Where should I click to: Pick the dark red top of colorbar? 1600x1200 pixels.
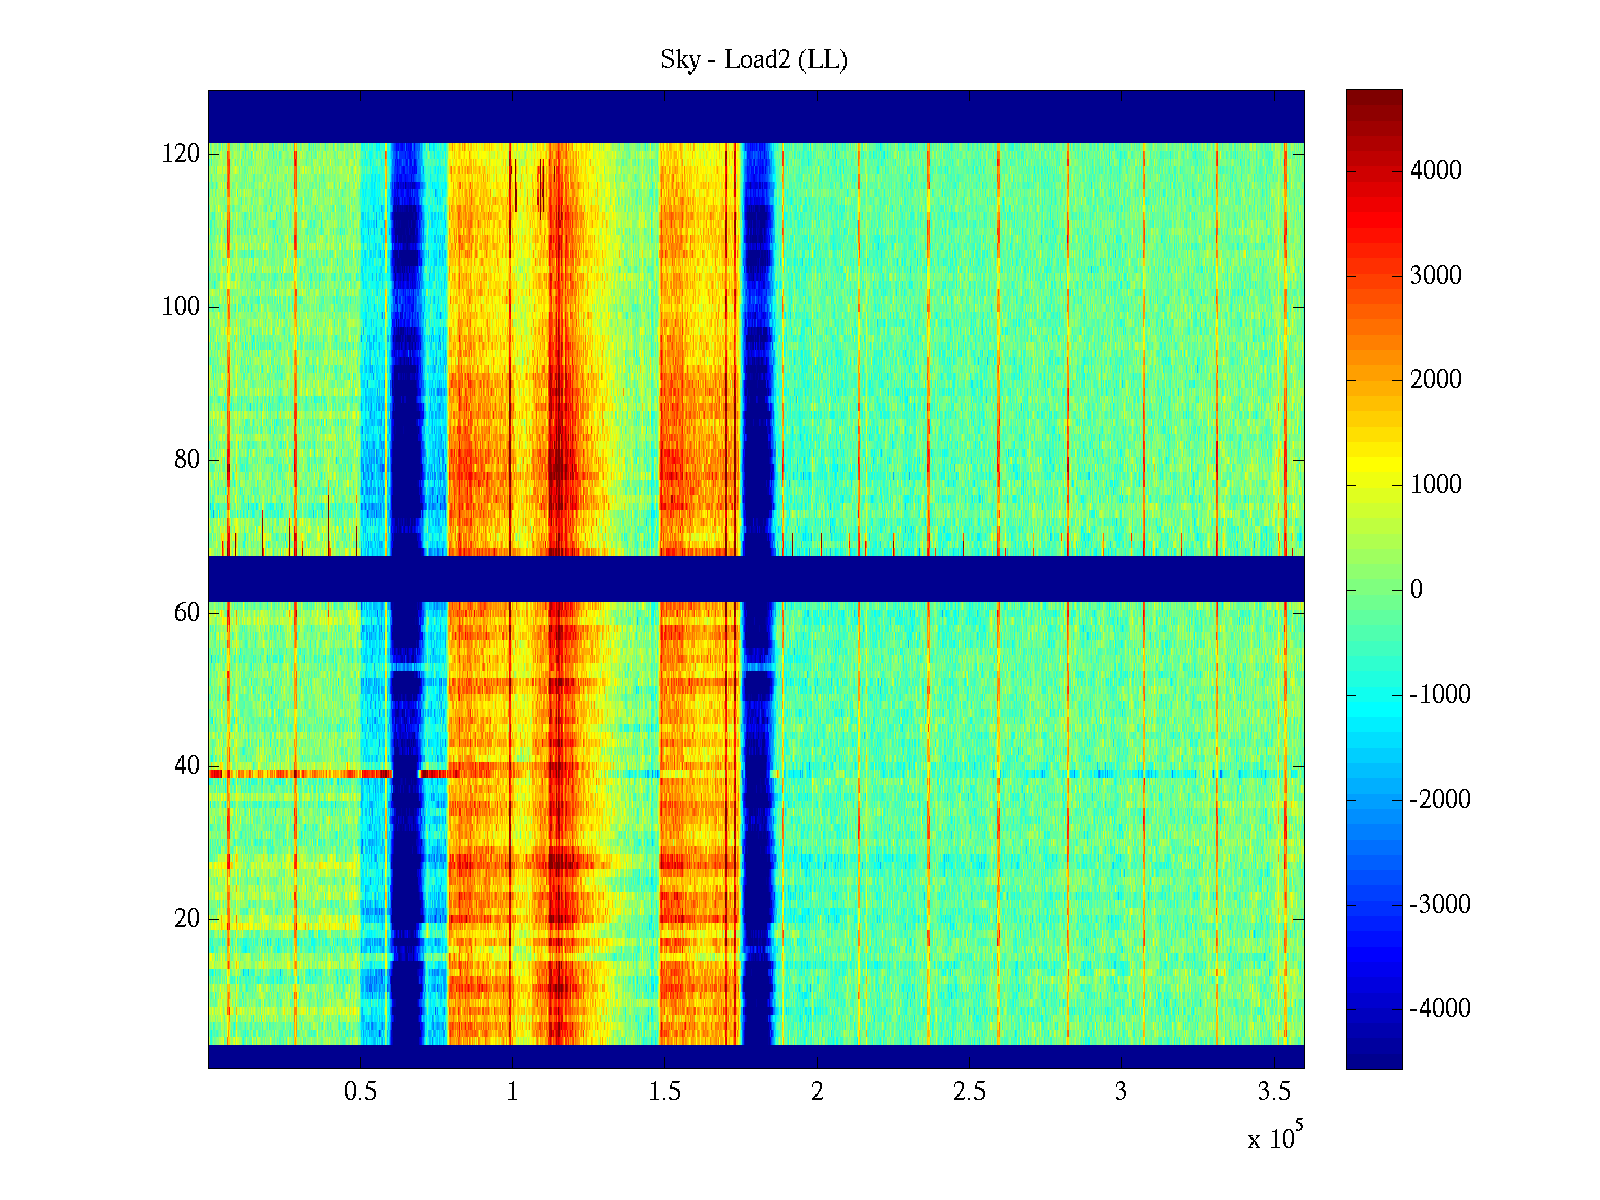pyautogui.click(x=1374, y=100)
